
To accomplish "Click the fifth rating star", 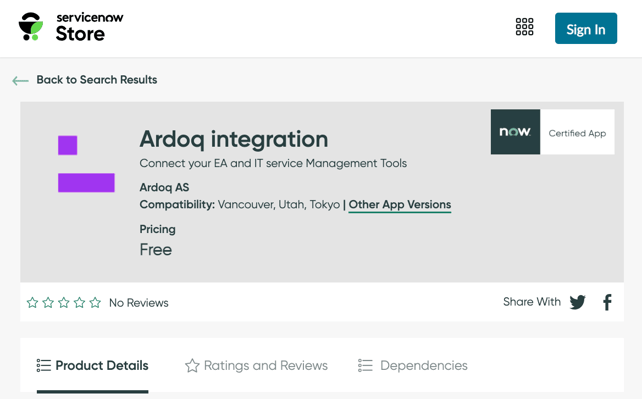I will tap(95, 302).
